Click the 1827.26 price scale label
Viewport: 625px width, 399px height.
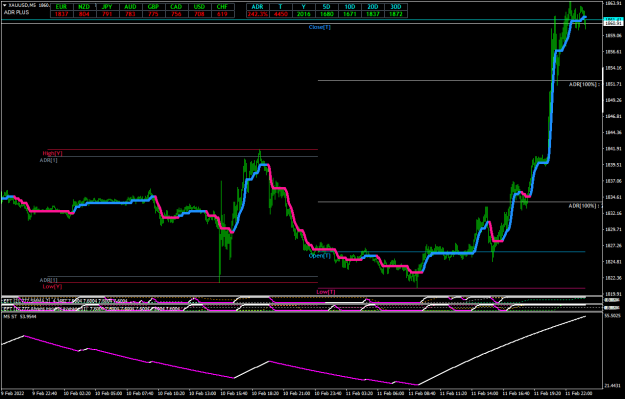click(613, 246)
